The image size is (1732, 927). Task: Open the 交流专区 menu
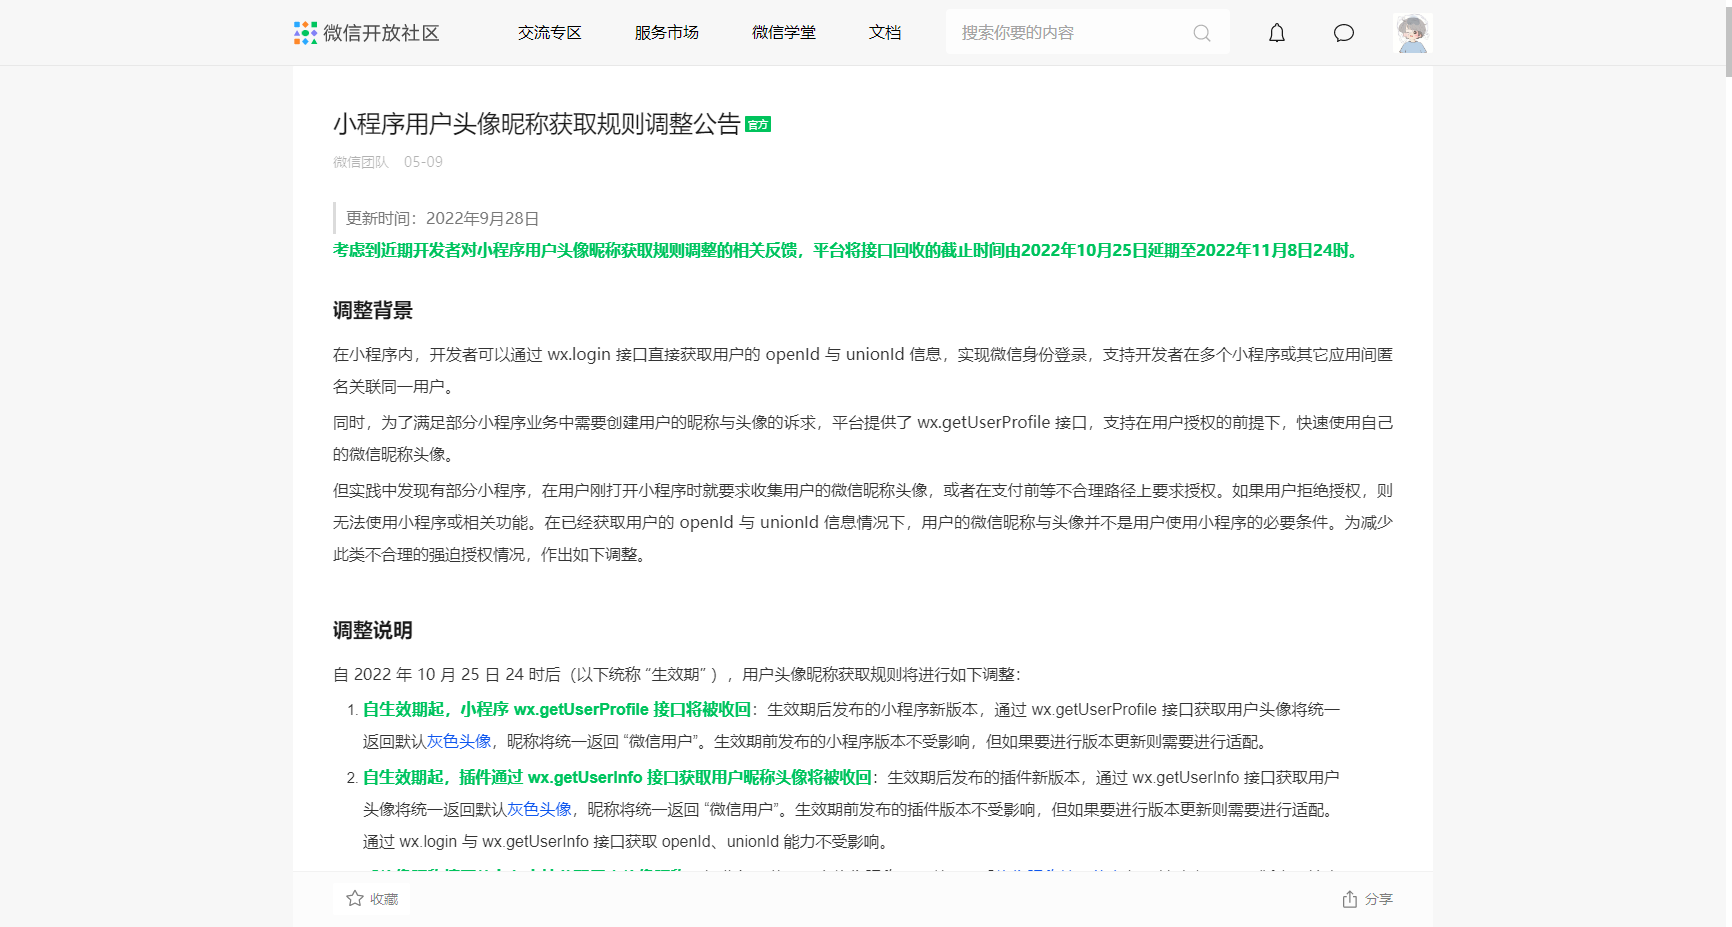550,33
